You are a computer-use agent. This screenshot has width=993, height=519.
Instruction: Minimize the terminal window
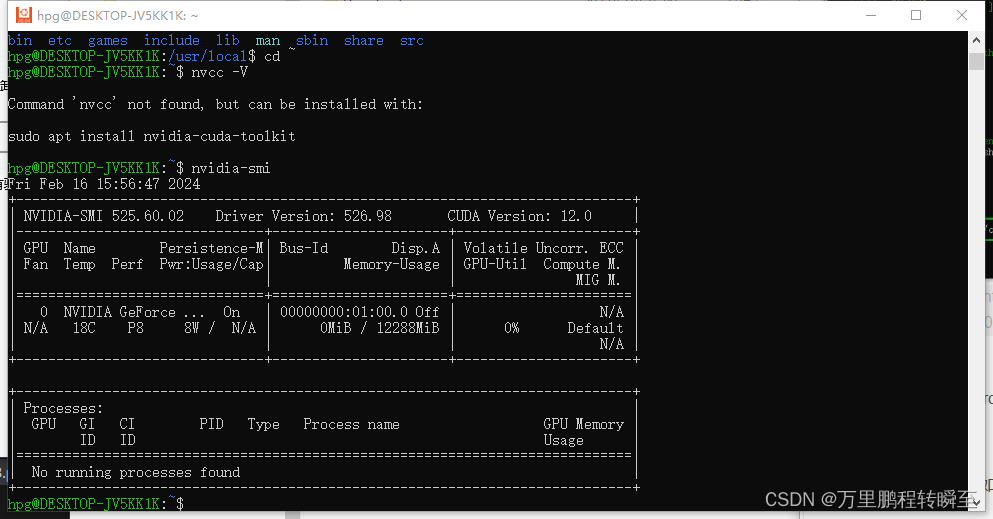[871, 15]
